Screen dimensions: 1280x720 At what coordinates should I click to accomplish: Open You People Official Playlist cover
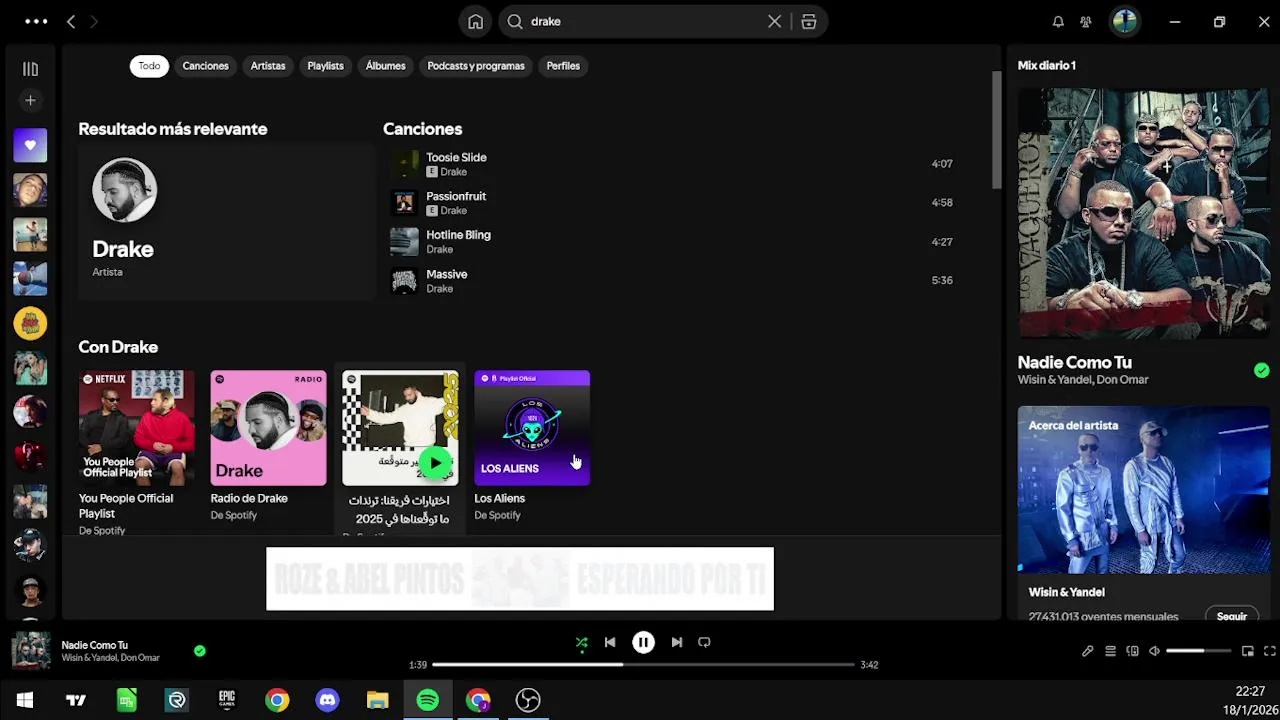point(137,428)
